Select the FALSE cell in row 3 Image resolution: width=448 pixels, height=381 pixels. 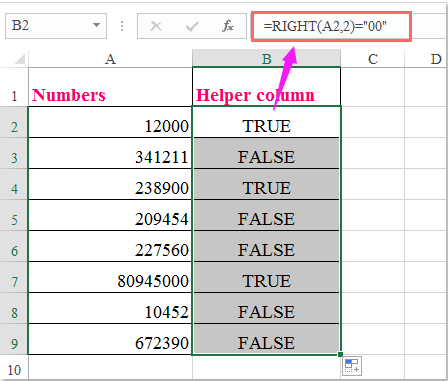click(266, 153)
